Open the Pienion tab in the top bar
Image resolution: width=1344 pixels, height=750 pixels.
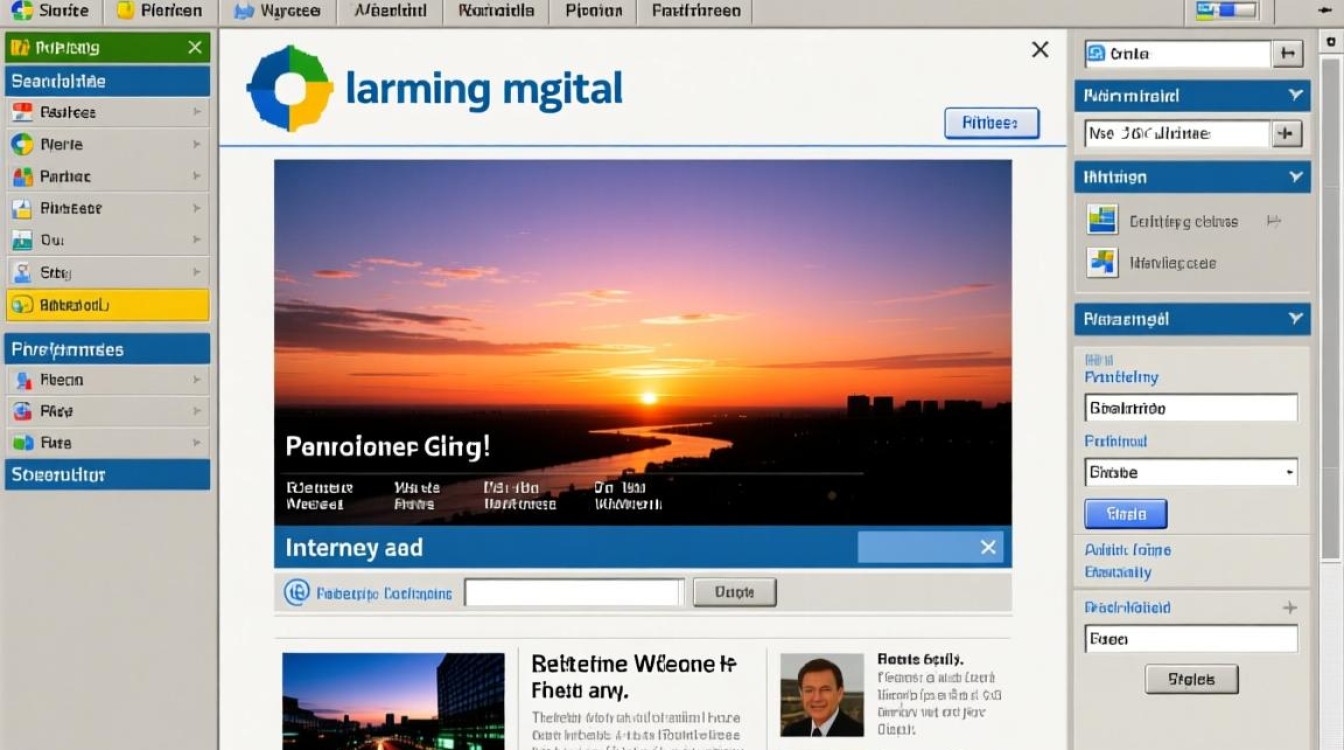click(x=594, y=11)
